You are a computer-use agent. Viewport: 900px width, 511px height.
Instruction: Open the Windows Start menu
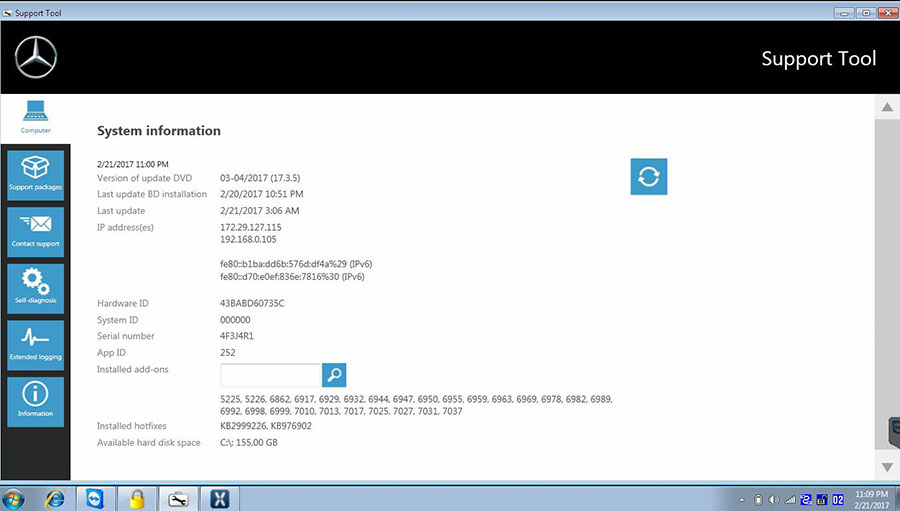coord(13,499)
